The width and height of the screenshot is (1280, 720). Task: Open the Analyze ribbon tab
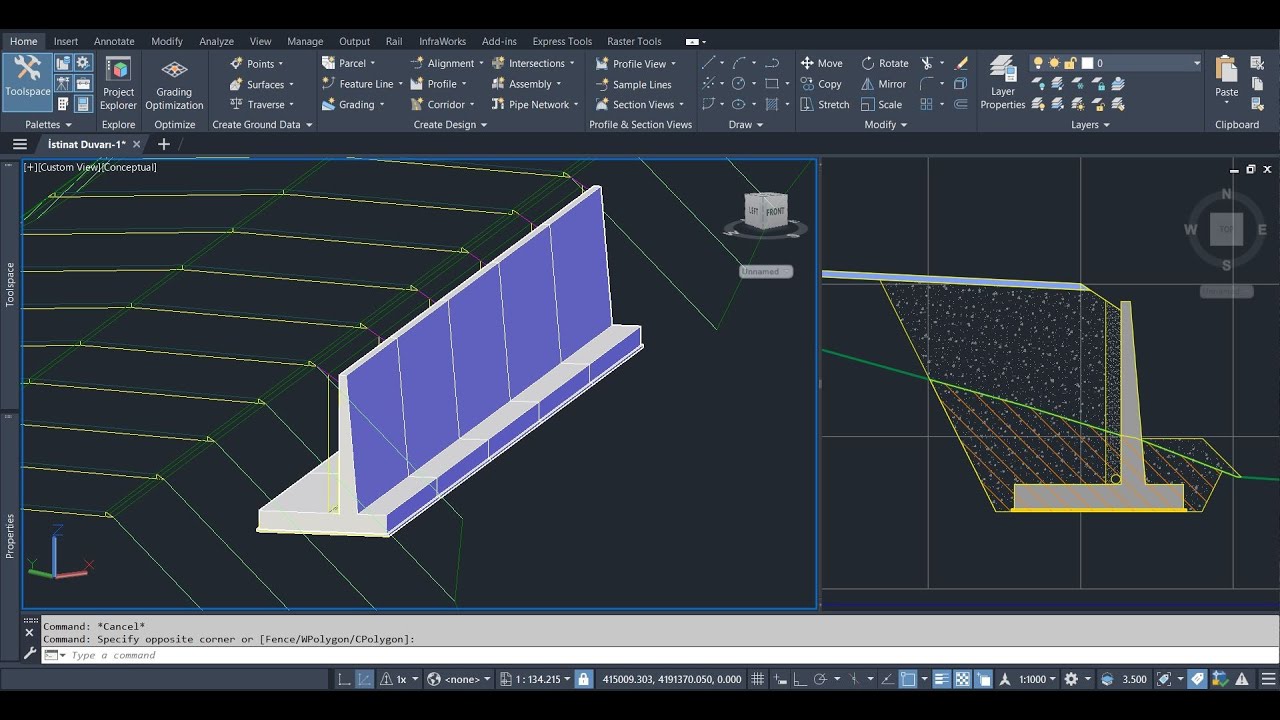pos(216,41)
